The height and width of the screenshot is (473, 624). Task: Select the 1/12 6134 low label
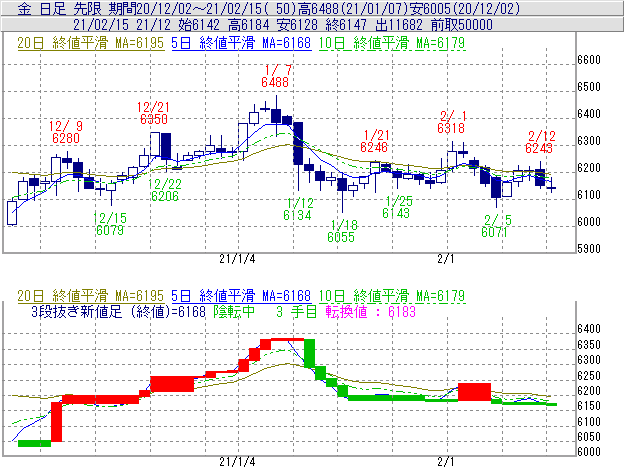298,209
